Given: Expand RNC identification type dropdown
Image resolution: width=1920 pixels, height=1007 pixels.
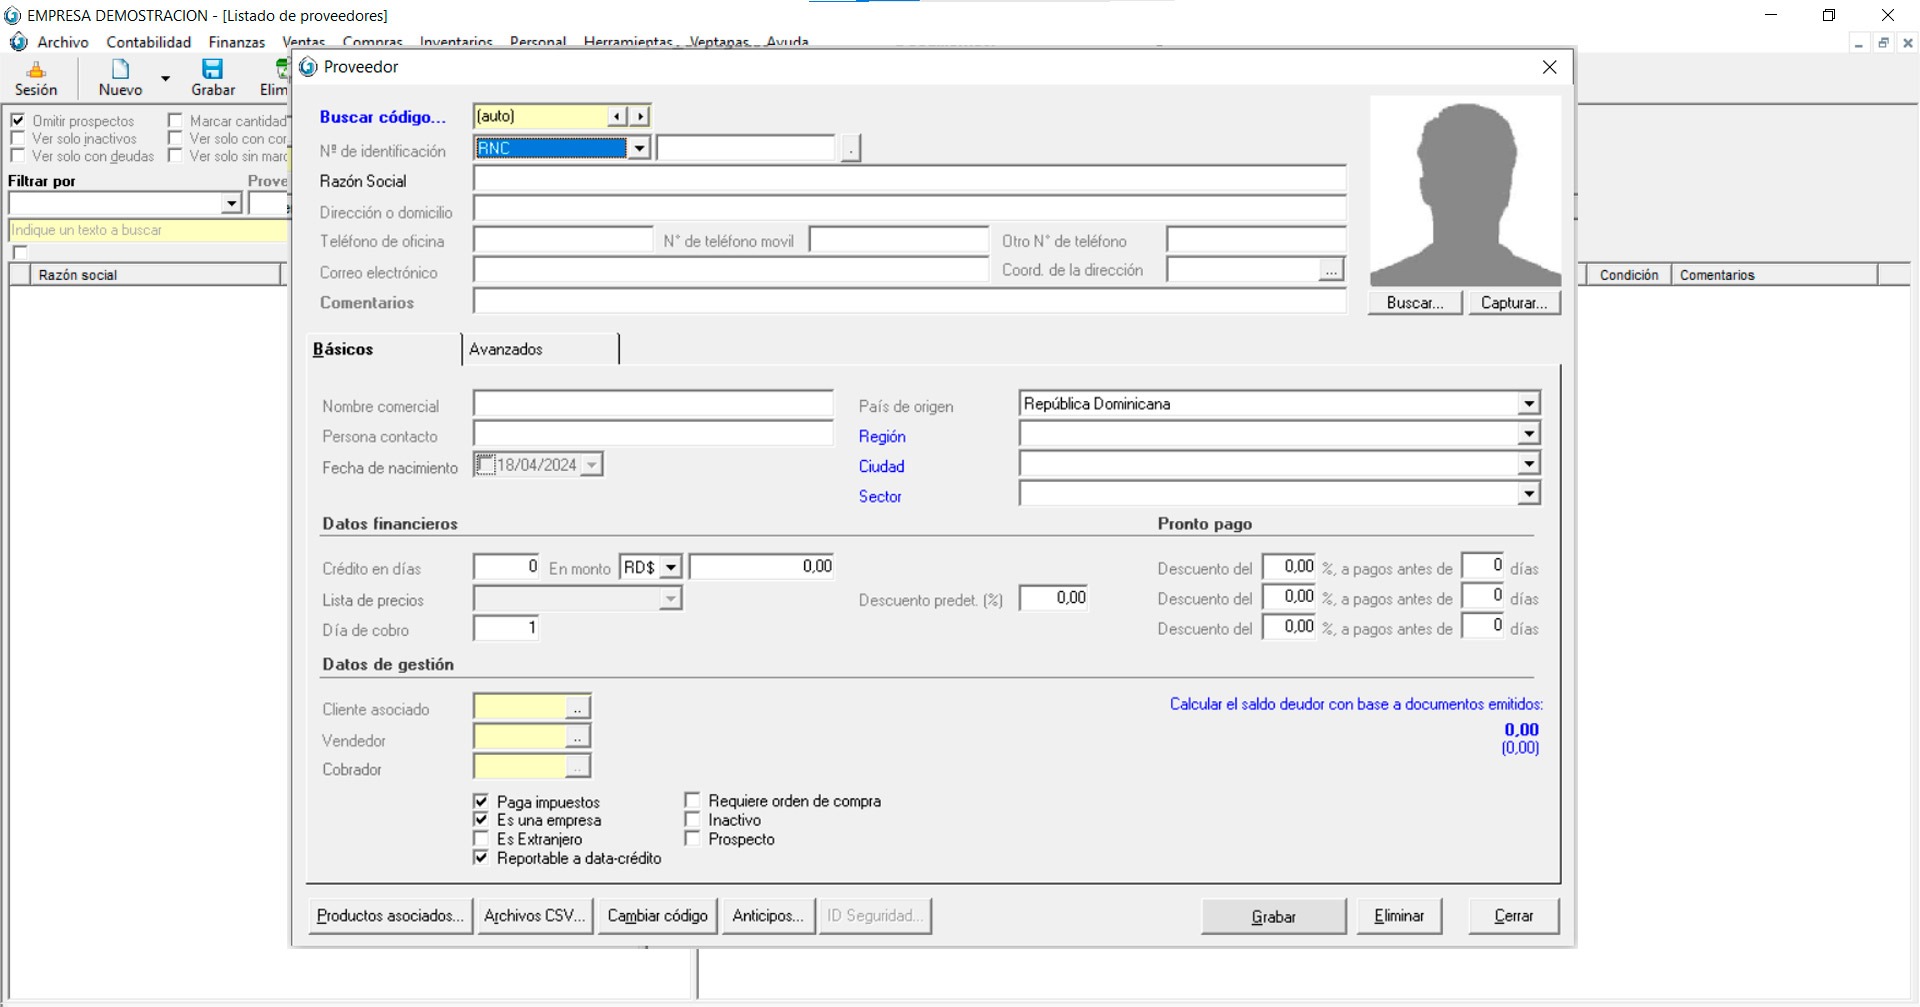Looking at the screenshot, I should pyautogui.click(x=639, y=149).
